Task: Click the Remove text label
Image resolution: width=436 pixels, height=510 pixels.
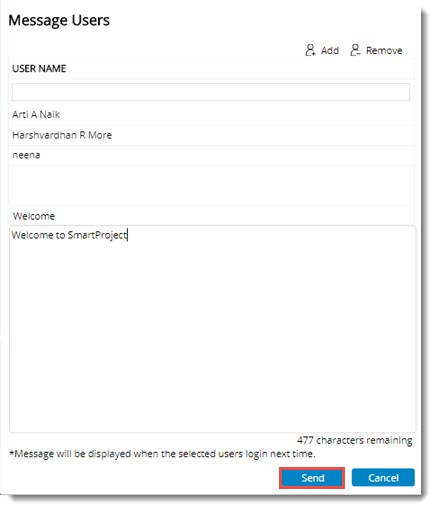Action: tap(384, 51)
